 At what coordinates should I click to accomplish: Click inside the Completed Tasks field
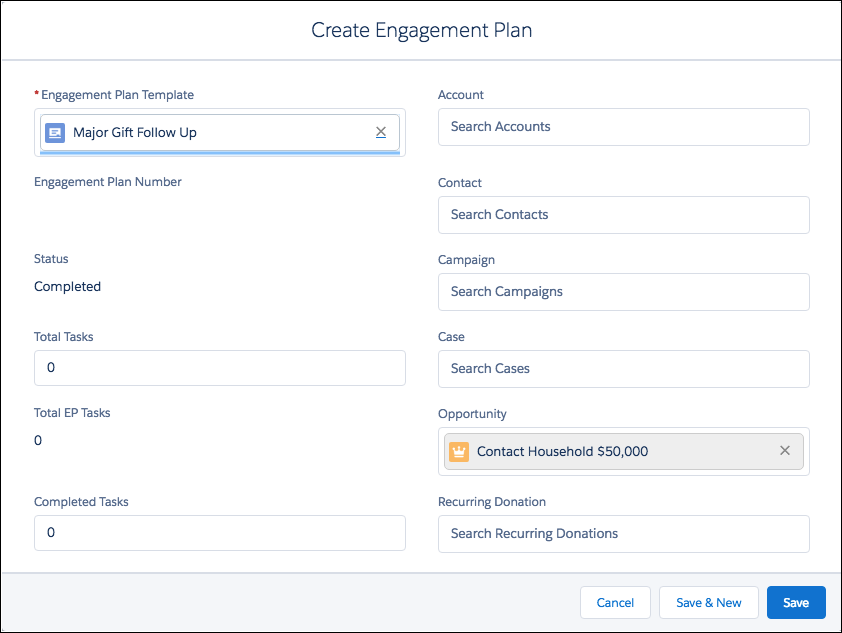click(219, 533)
